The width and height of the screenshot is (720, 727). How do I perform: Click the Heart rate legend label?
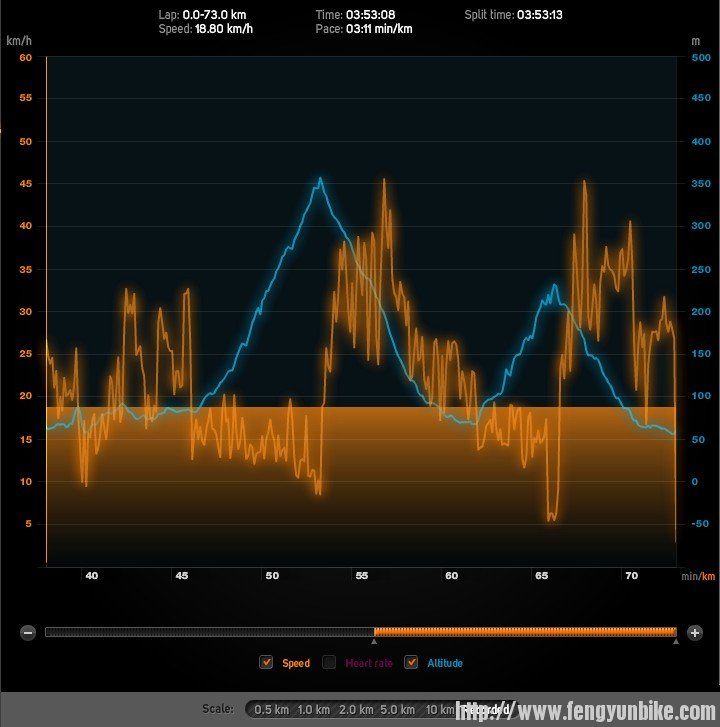(x=369, y=662)
